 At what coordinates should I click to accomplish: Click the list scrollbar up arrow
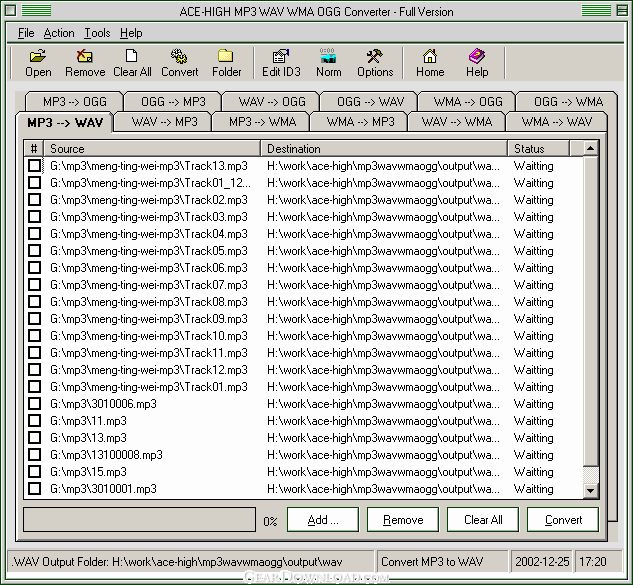pos(591,149)
